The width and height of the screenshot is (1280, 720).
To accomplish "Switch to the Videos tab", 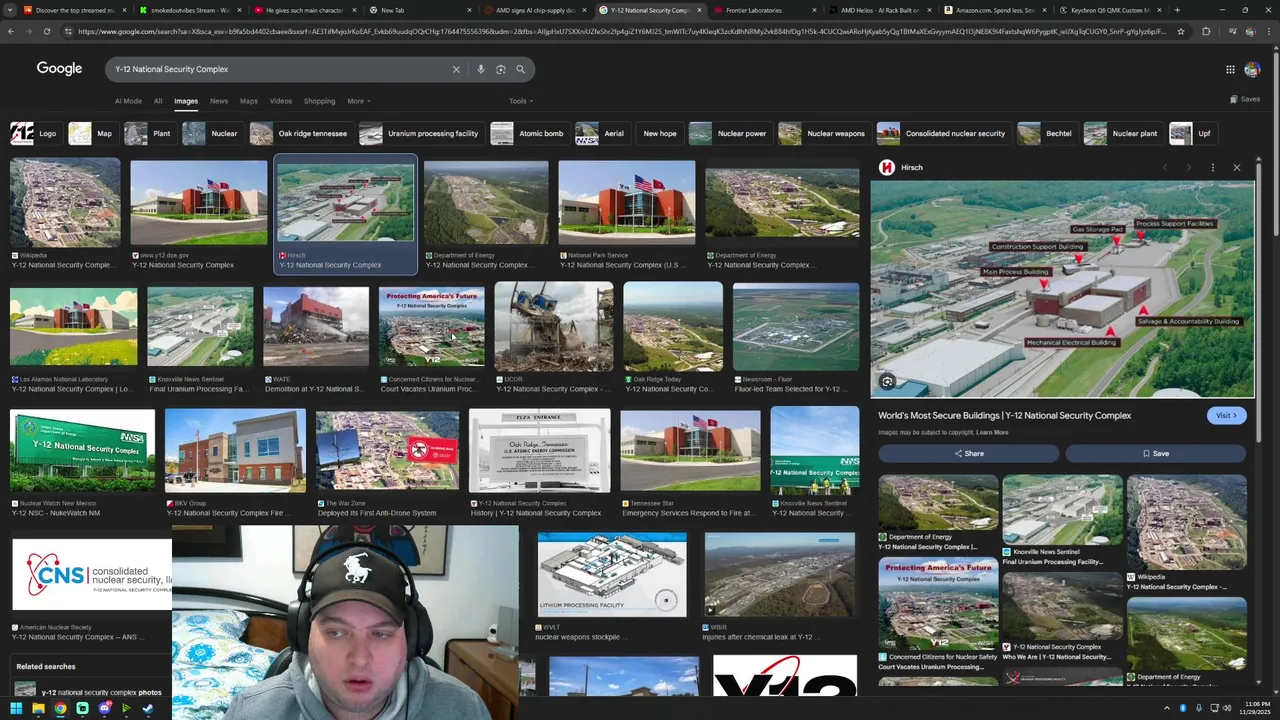I will pos(280,101).
